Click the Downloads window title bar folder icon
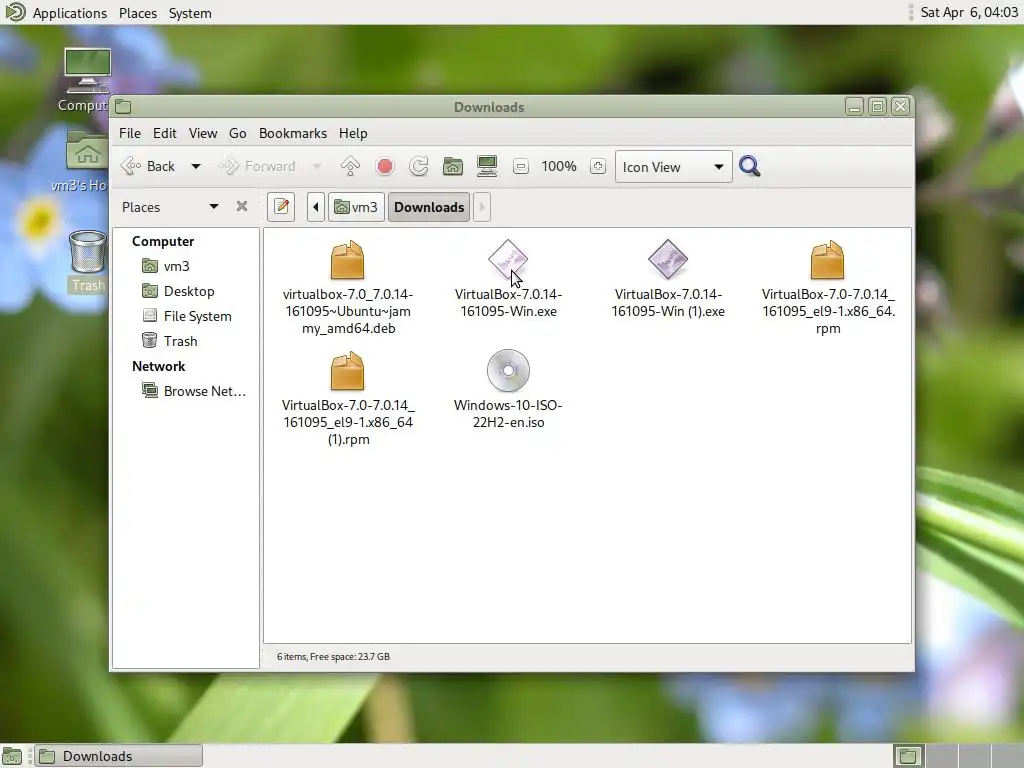The height and width of the screenshot is (768, 1024). (x=123, y=106)
